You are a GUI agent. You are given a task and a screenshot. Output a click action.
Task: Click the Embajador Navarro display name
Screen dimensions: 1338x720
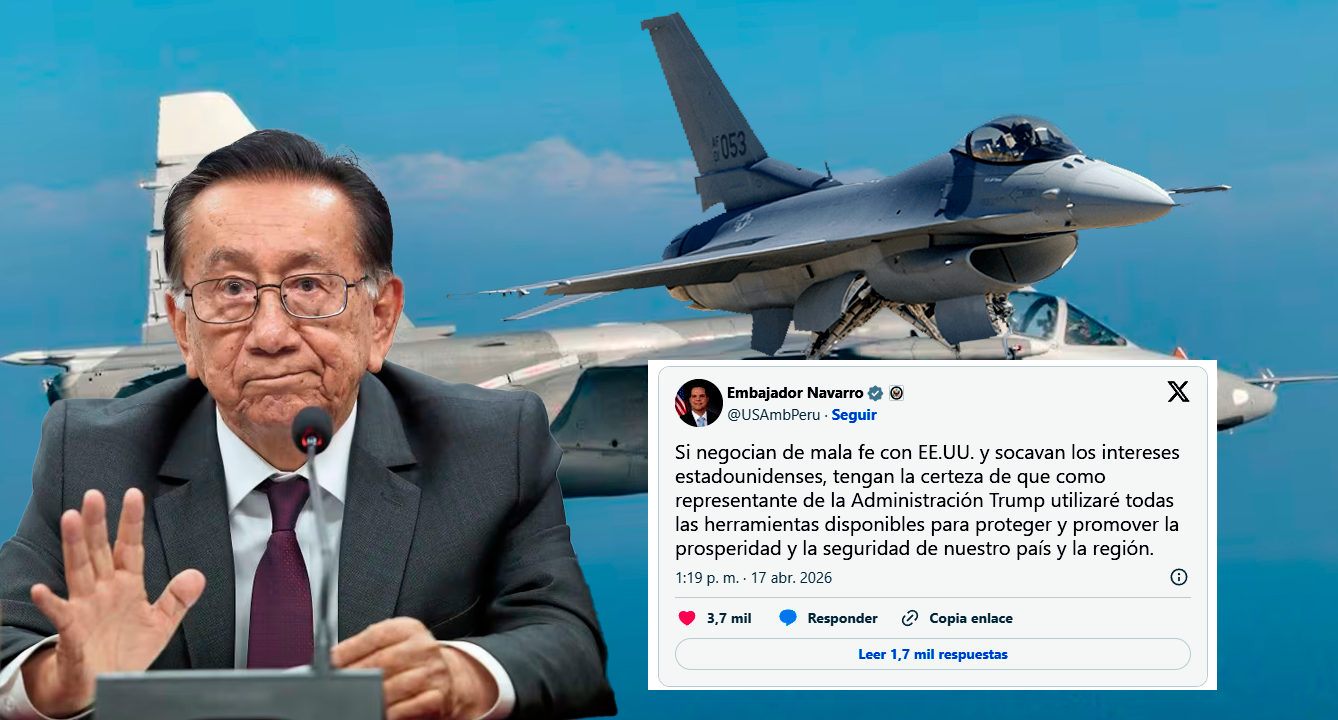point(794,393)
